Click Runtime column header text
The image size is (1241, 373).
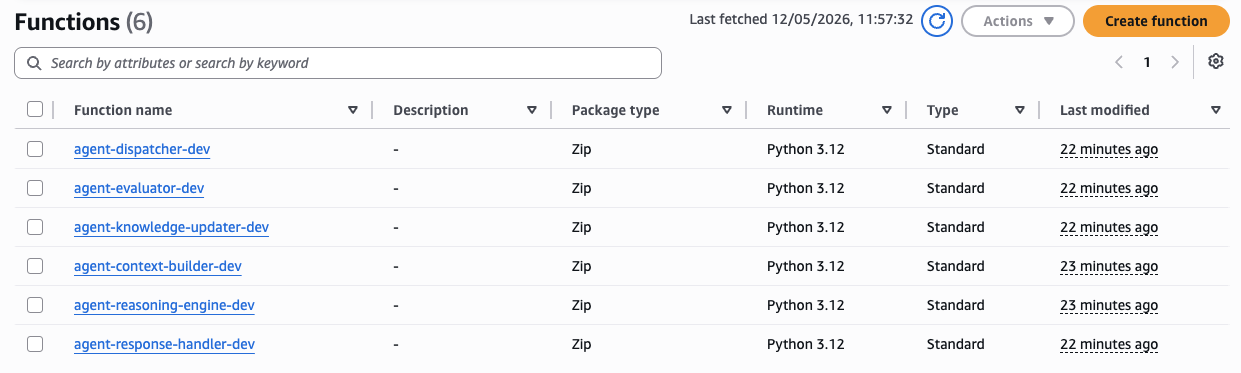coord(795,110)
